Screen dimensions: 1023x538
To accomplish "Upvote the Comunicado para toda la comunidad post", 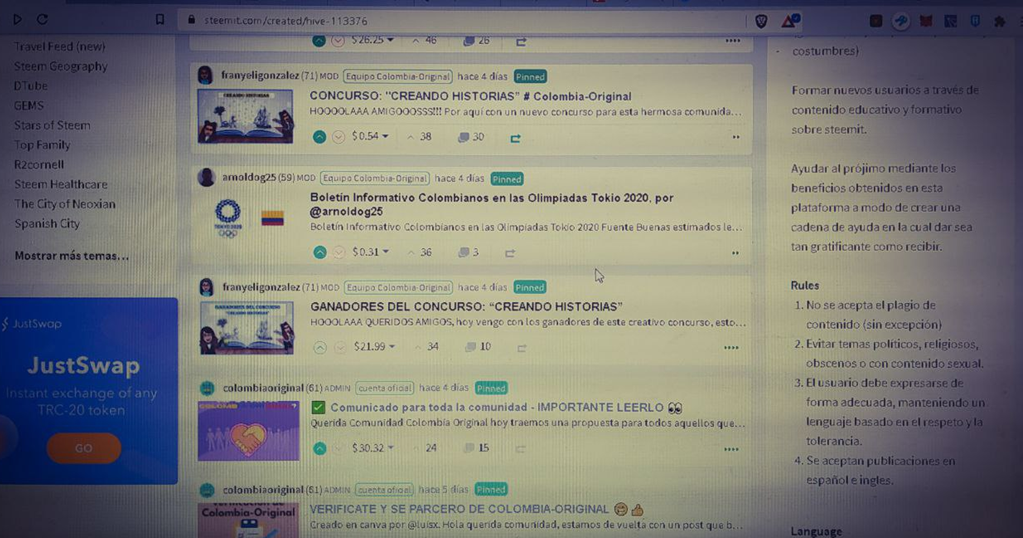I will coord(320,448).
